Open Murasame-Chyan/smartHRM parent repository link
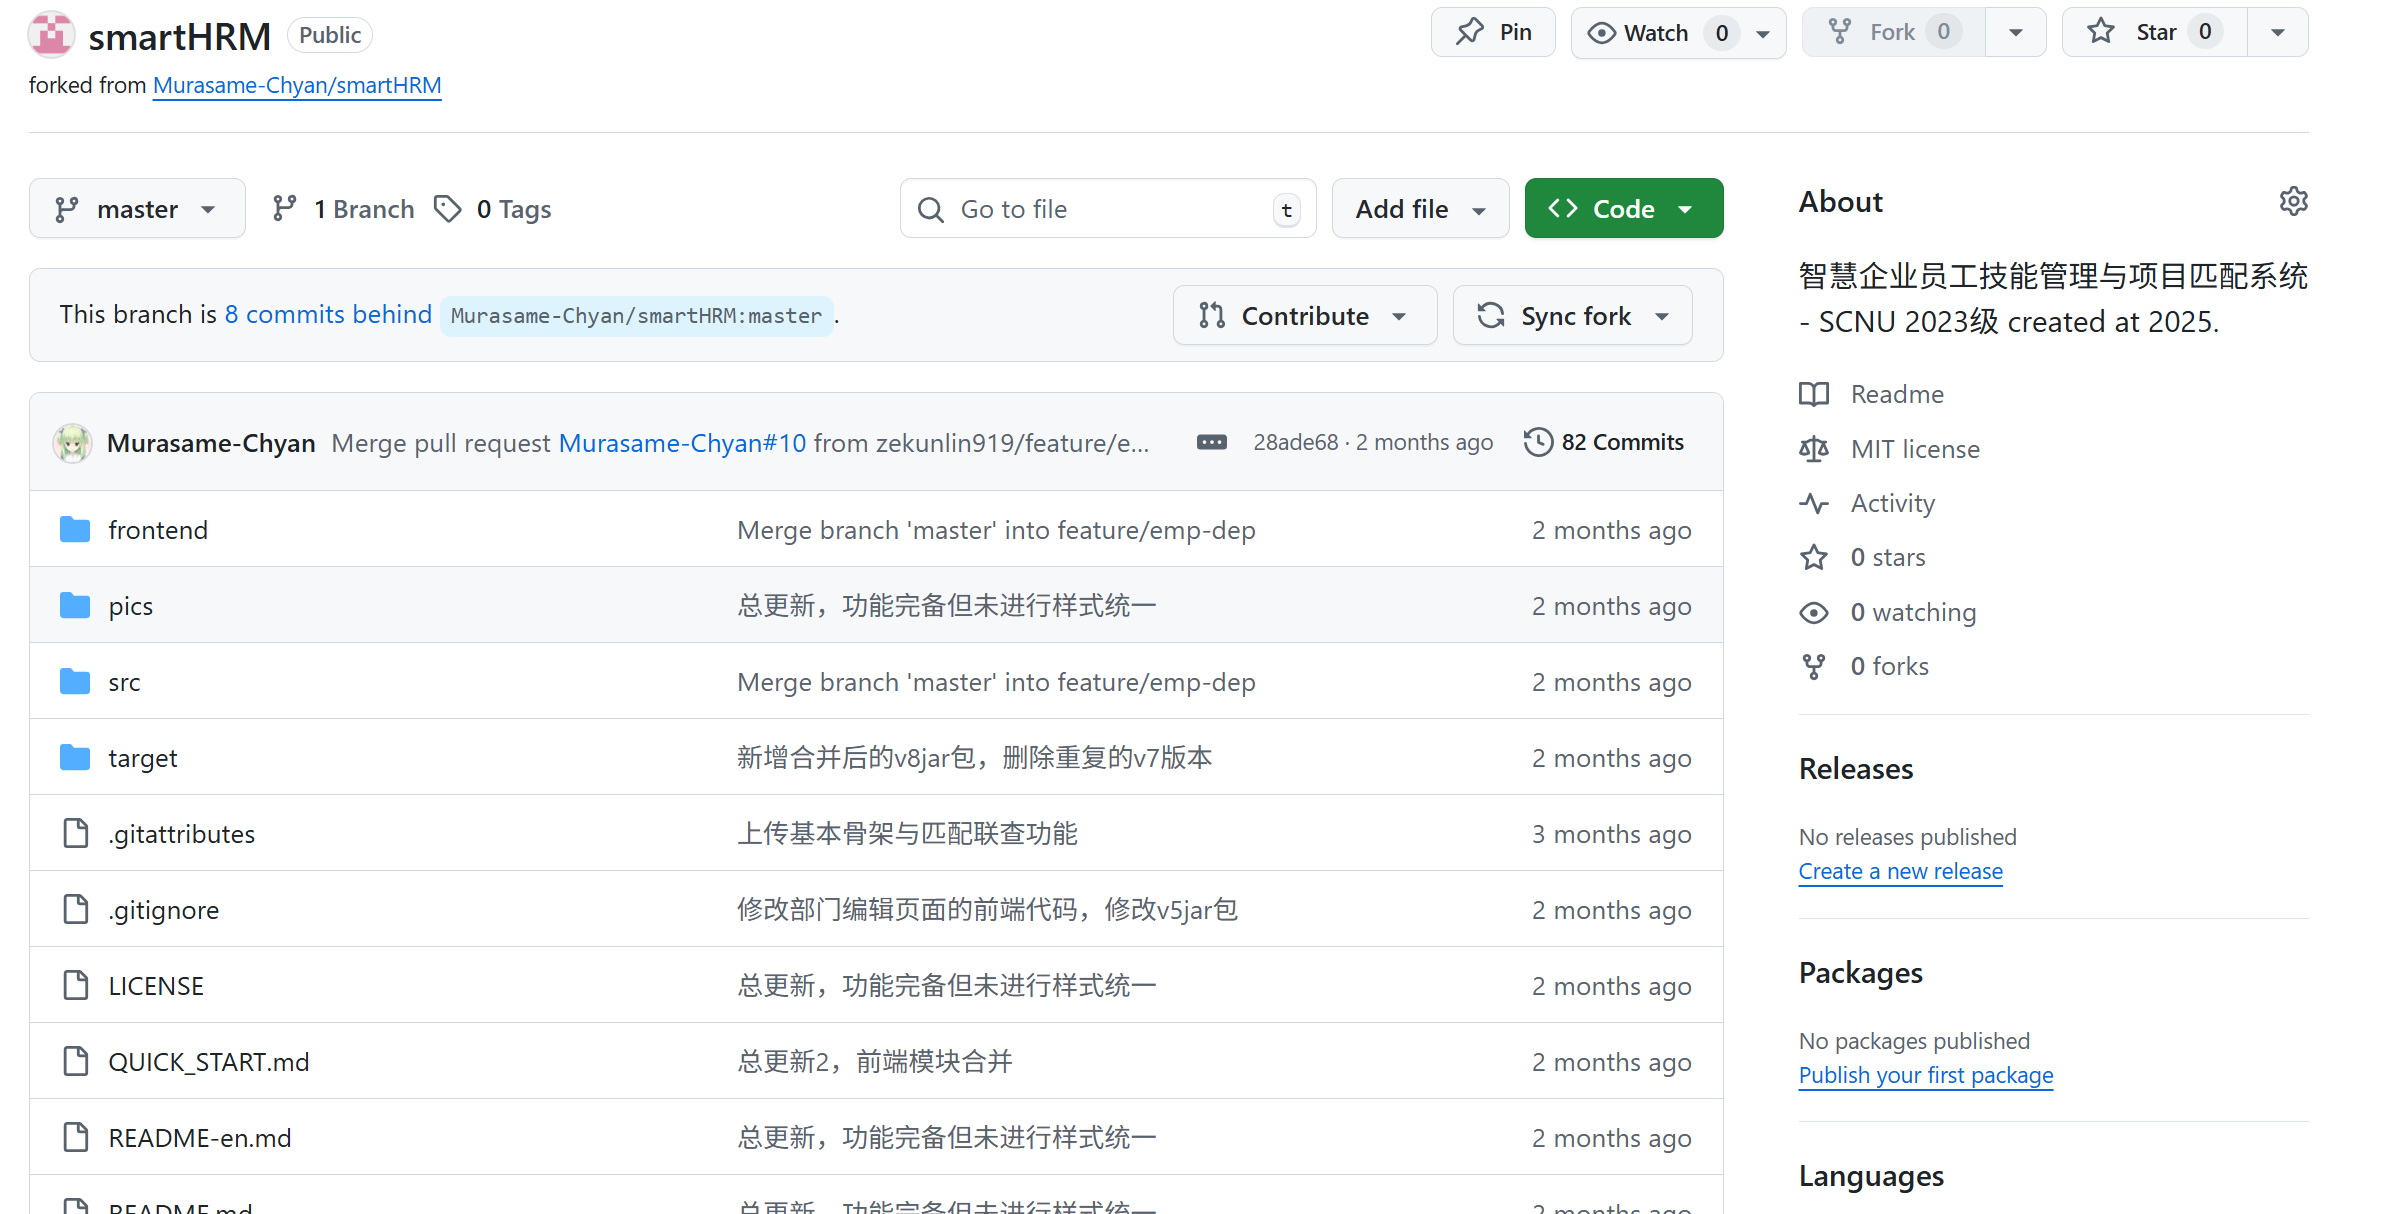Screen dimensions: 2393x1214 point(297,85)
